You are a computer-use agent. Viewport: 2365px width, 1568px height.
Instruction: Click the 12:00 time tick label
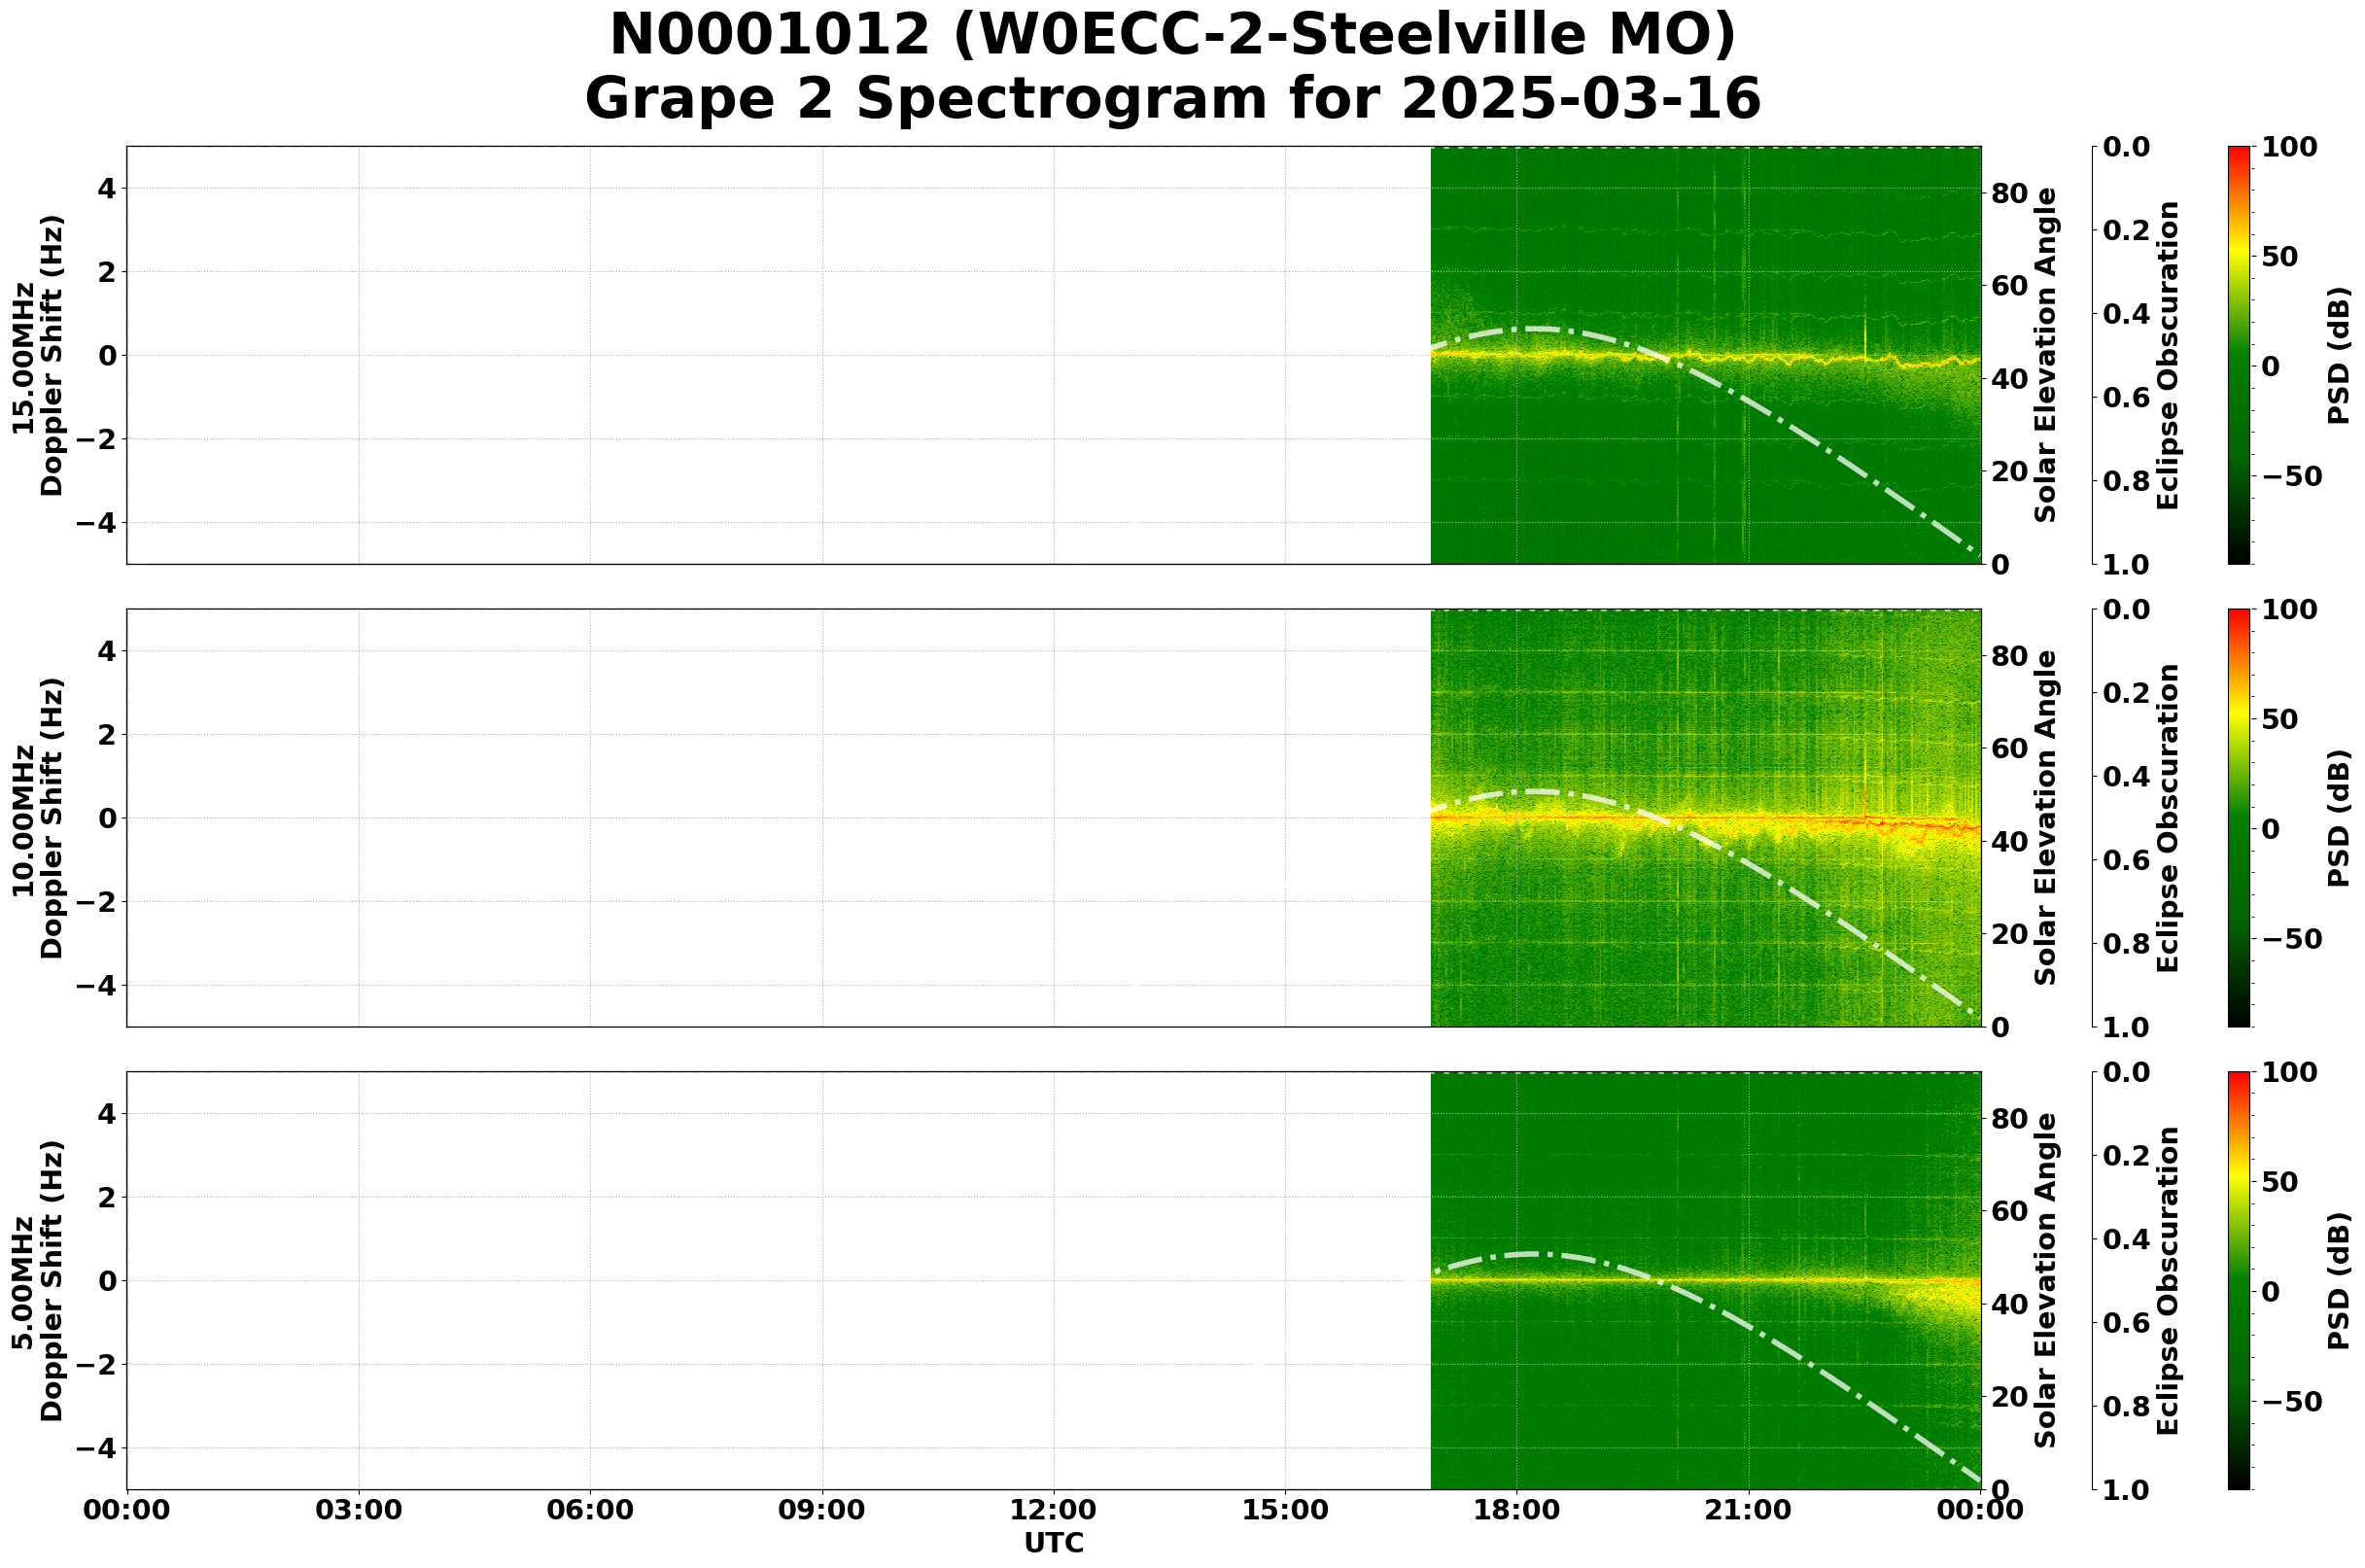1052,1511
